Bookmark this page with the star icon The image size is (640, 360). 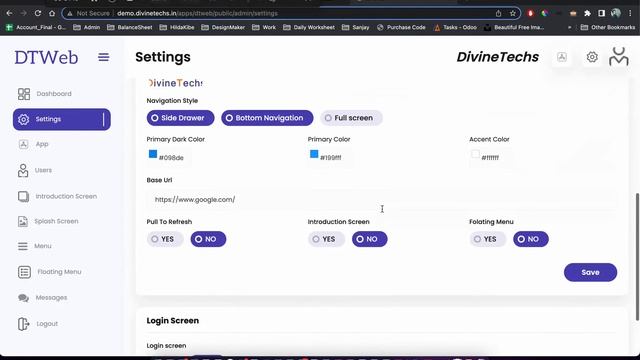coord(513,13)
